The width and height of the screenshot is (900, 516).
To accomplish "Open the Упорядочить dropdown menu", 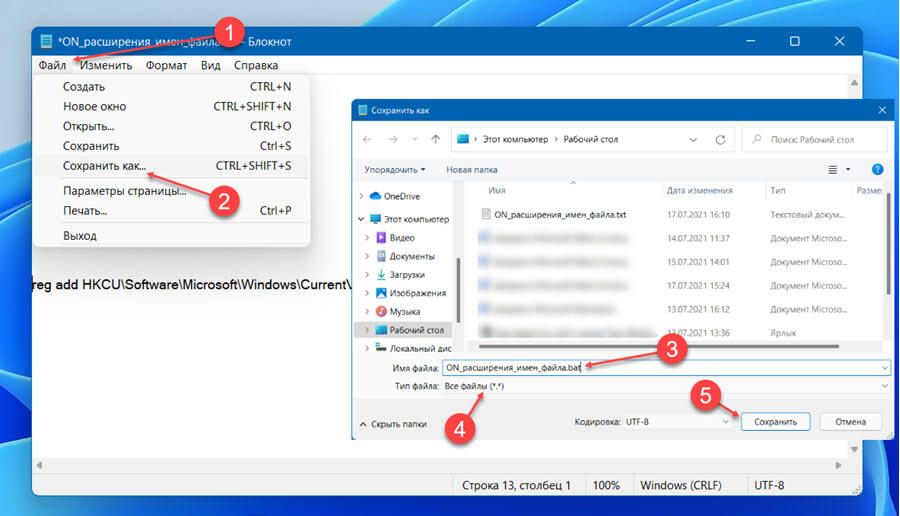I will click(395, 170).
